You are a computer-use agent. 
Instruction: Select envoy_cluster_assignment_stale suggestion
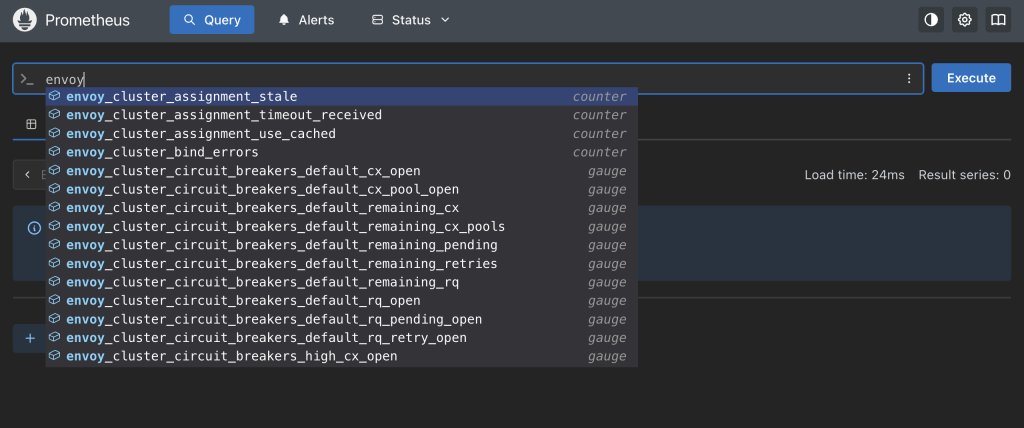pos(342,97)
